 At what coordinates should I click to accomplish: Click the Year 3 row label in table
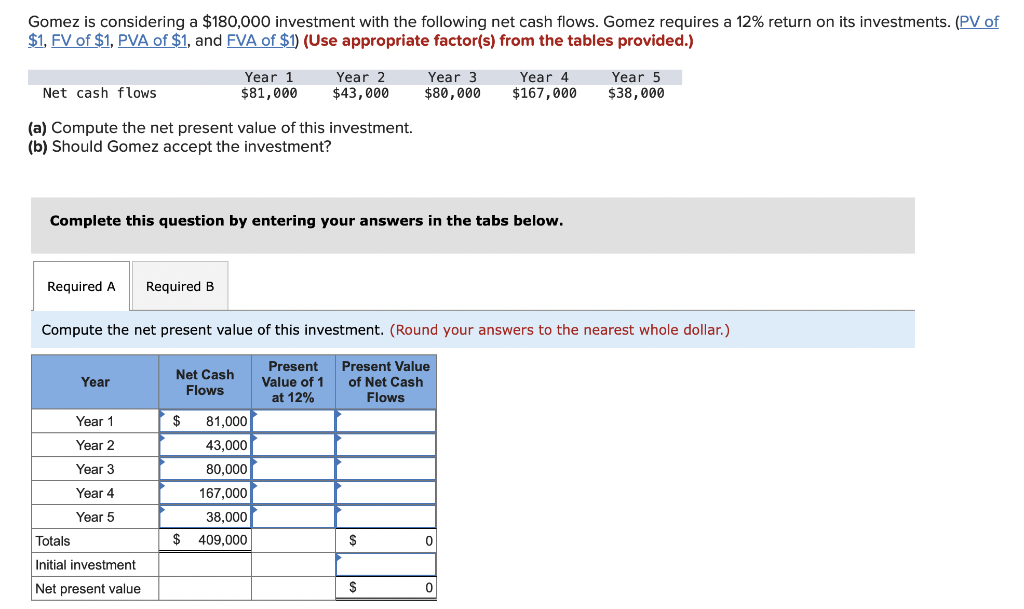95,469
